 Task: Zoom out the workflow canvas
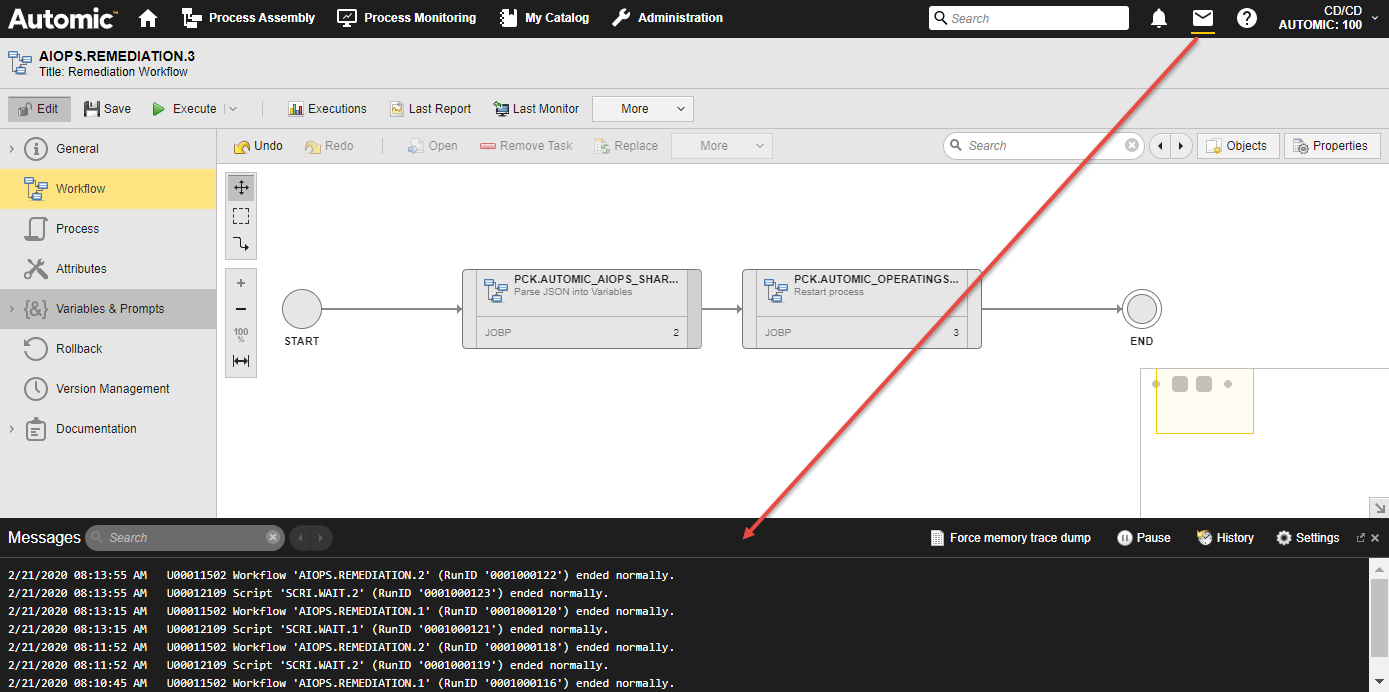tap(241, 309)
